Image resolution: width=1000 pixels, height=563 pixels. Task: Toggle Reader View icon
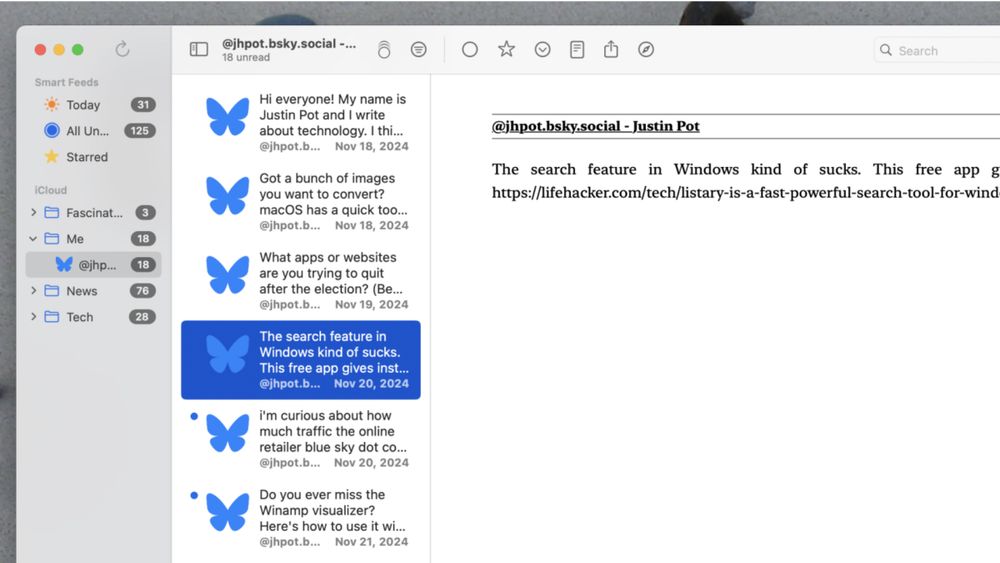pyautogui.click(x=577, y=49)
